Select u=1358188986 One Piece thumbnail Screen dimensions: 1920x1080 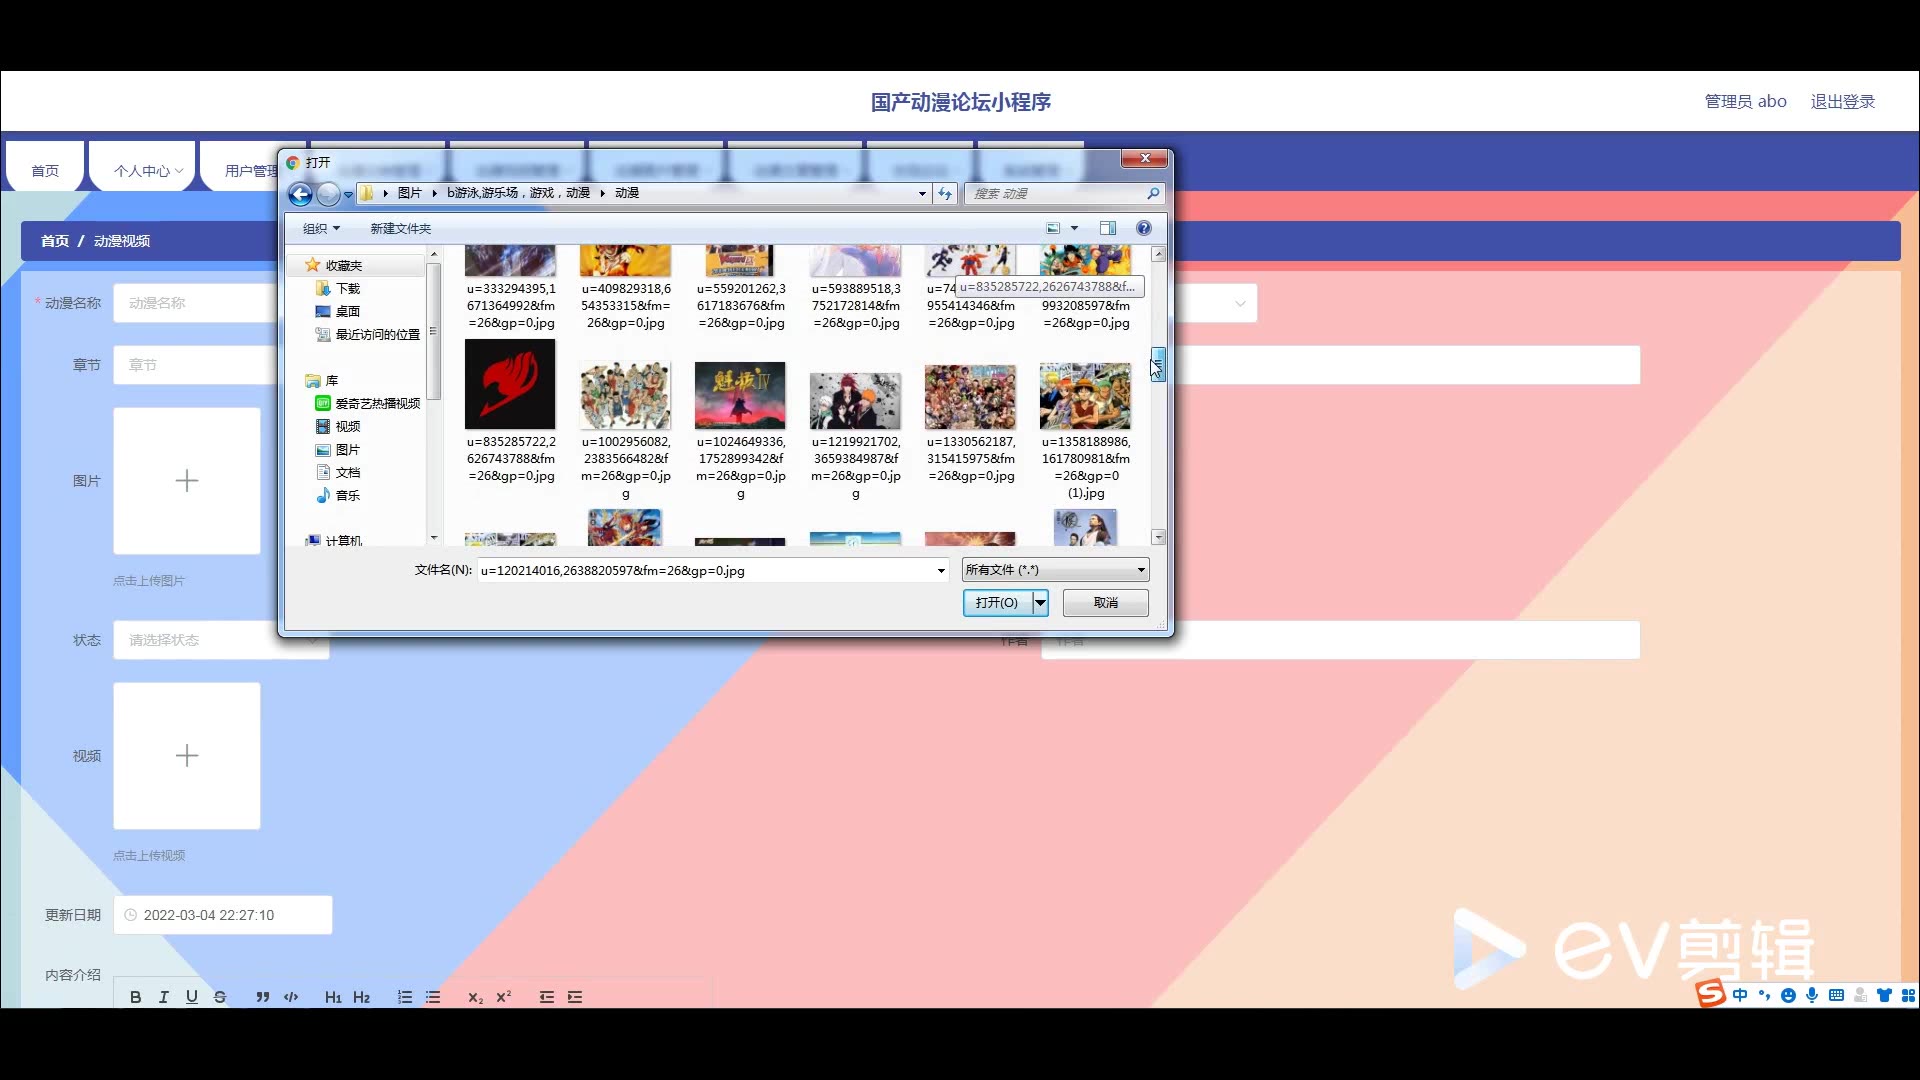(x=1085, y=396)
